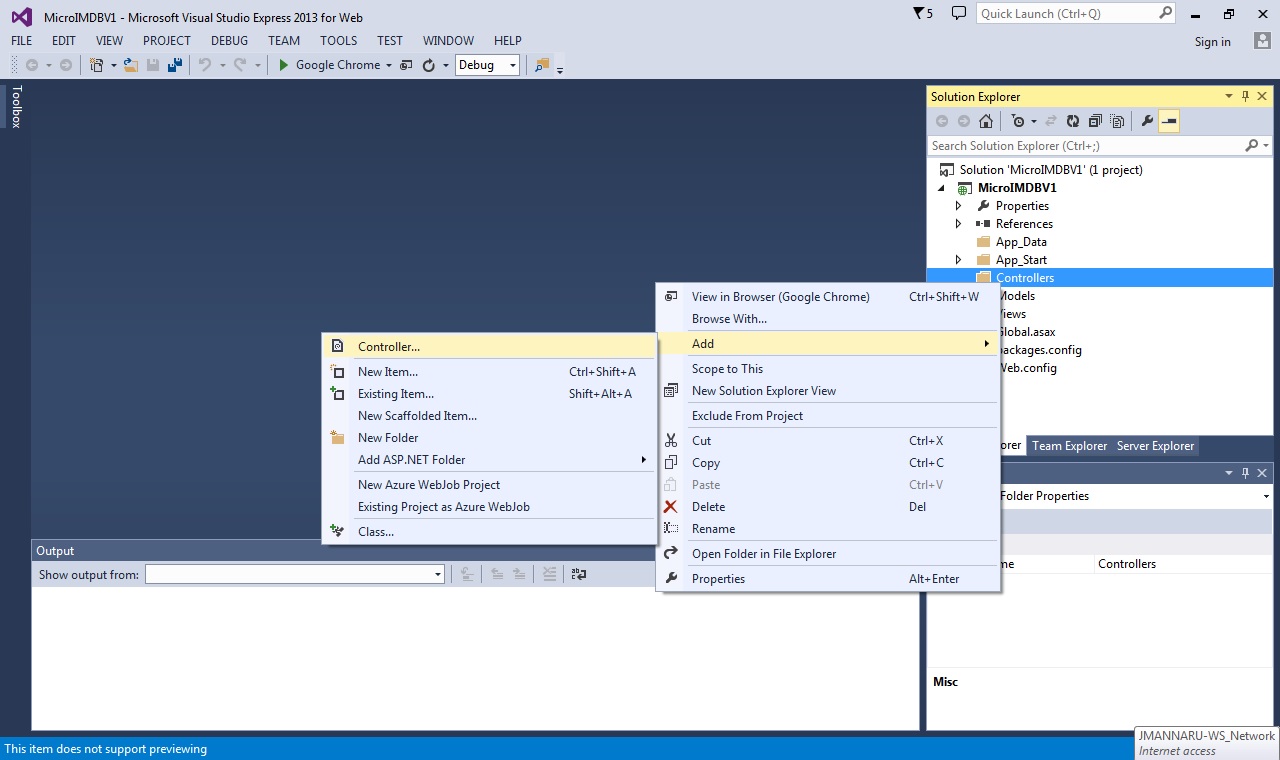Click the Browser Link icon beside Google Chrome

[x=406, y=65]
